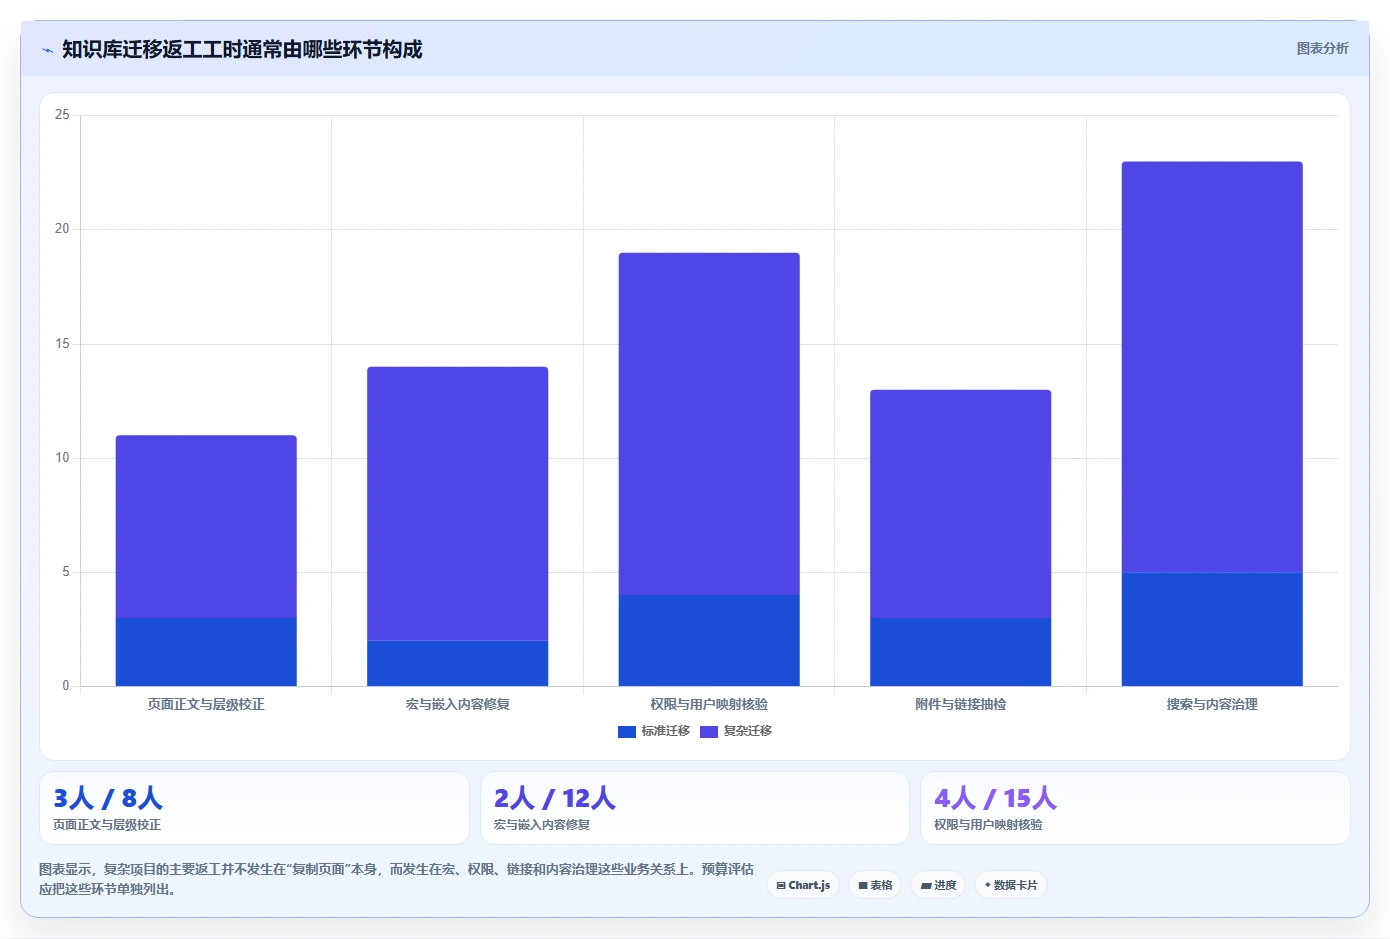Screen dimensions: 1390x939
Task: Click the 附件与链接抽检 x-axis label
Action: (x=961, y=704)
